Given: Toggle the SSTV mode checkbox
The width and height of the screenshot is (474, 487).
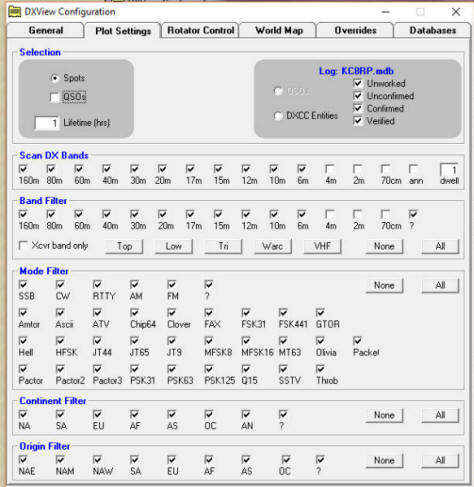Looking at the screenshot, I should tap(283, 369).
